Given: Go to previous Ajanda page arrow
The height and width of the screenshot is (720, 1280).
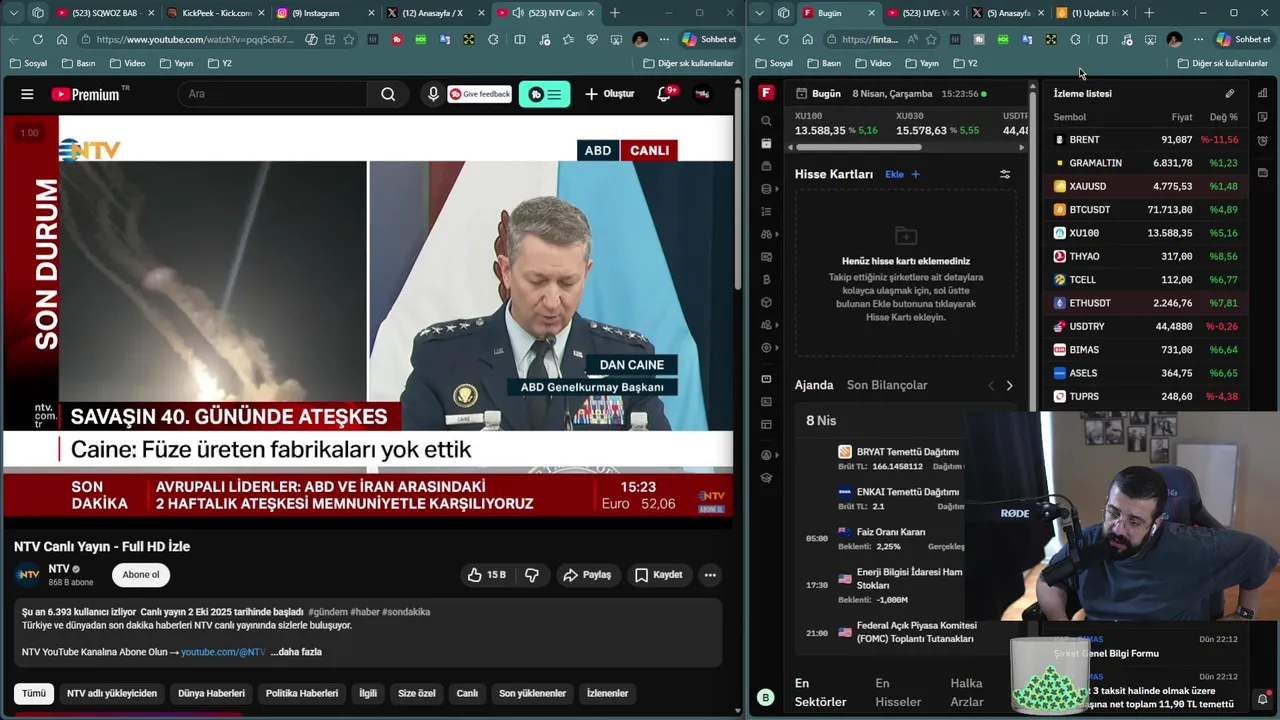Looking at the screenshot, I should 991,386.
